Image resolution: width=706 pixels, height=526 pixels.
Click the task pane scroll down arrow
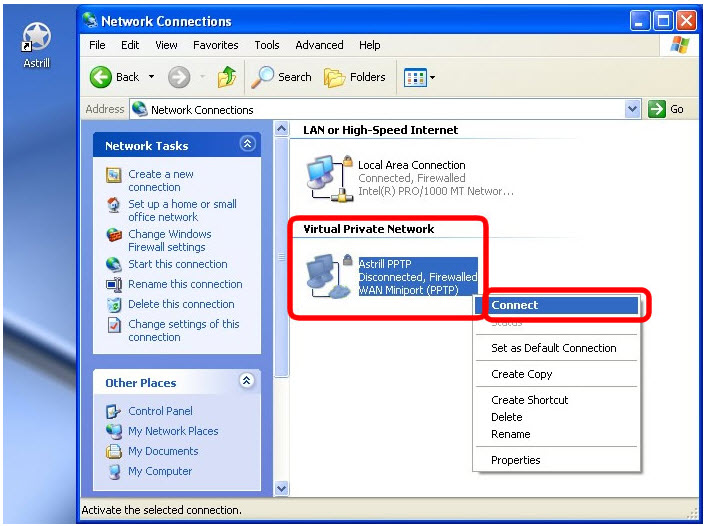coord(281,488)
